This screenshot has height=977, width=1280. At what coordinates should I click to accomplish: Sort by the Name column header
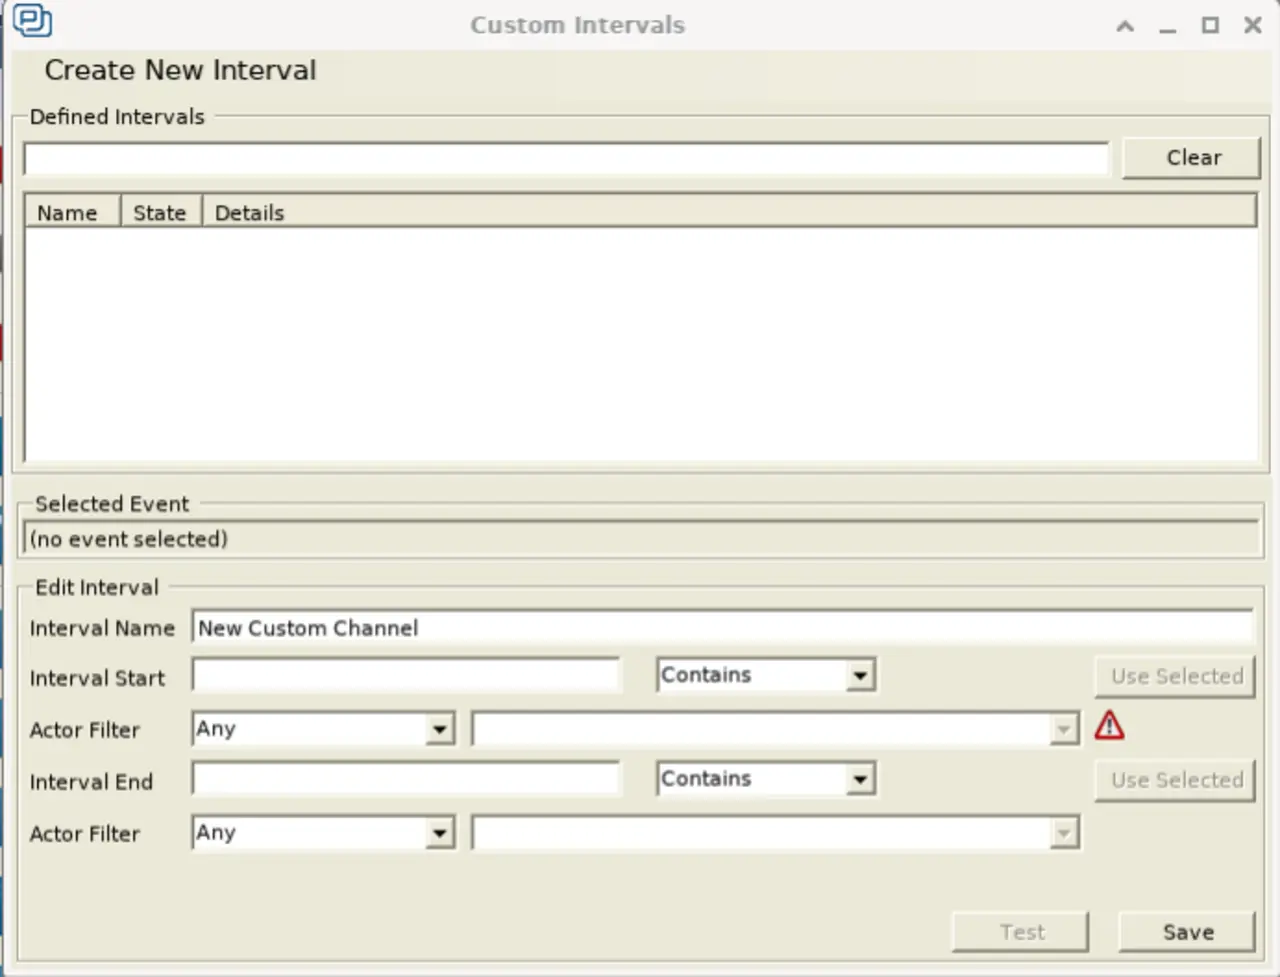(68, 213)
